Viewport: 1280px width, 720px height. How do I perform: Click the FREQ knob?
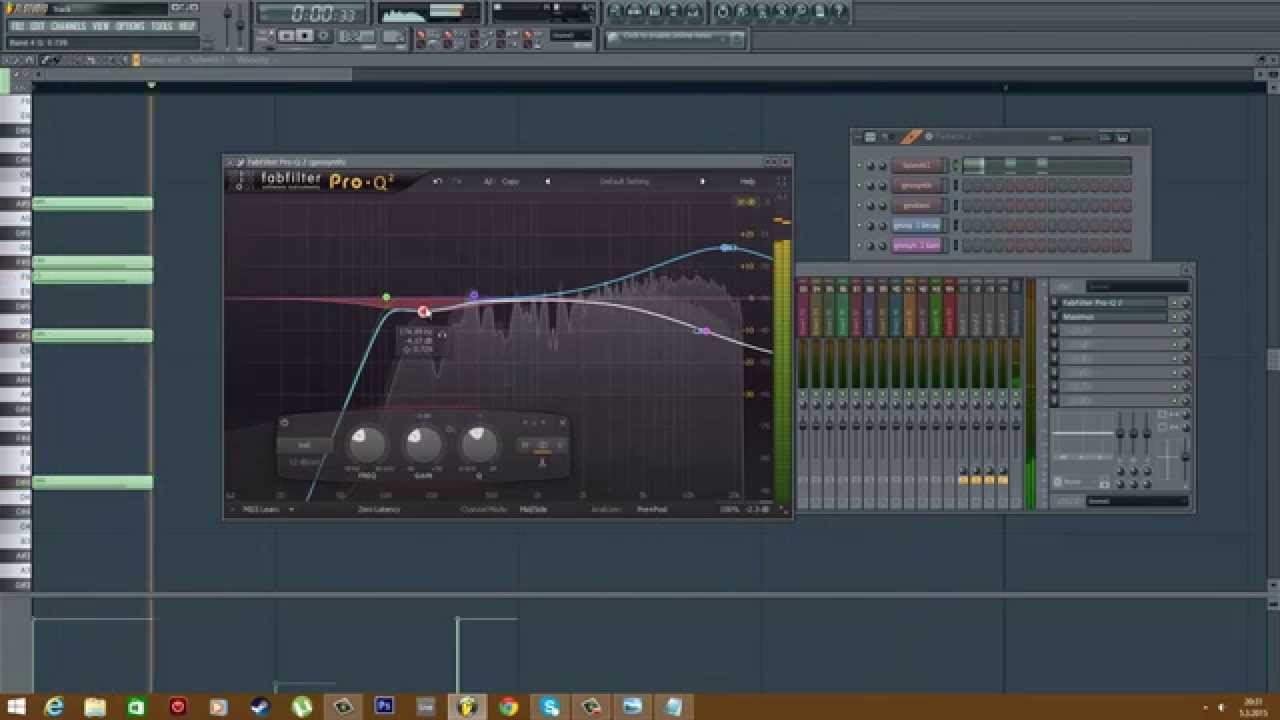point(367,445)
